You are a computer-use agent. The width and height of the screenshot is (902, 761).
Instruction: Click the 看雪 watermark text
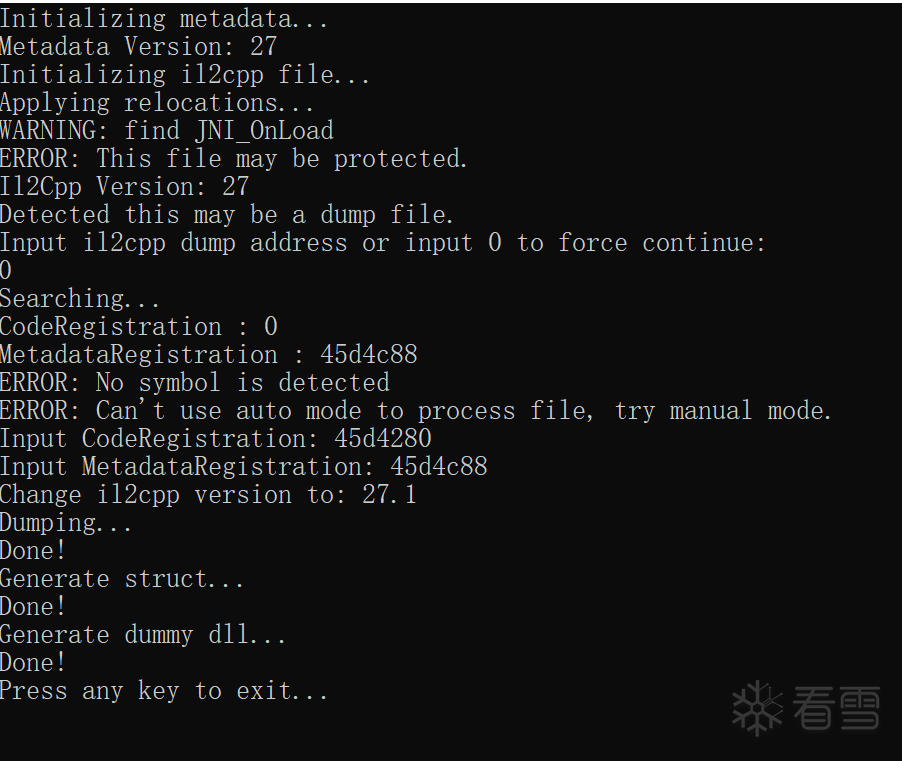pyautogui.click(x=836, y=708)
